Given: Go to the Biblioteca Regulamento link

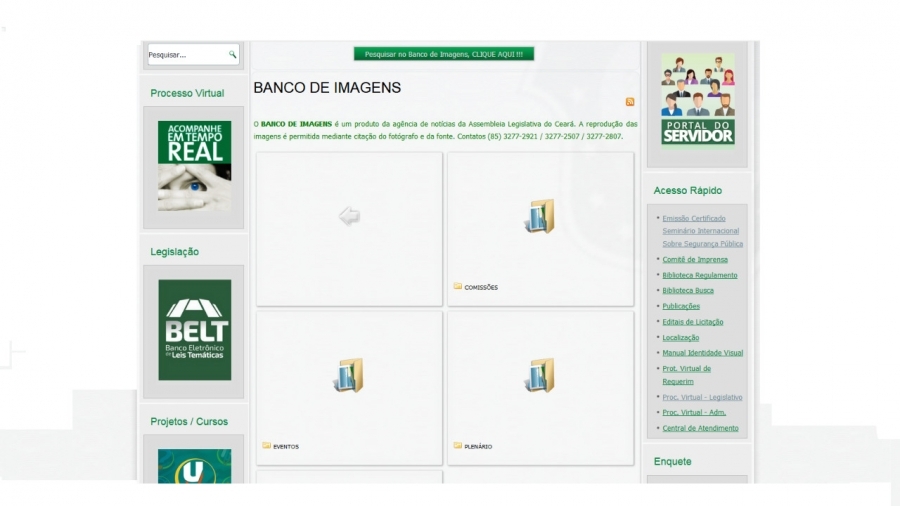Looking at the screenshot, I should [699, 275].
